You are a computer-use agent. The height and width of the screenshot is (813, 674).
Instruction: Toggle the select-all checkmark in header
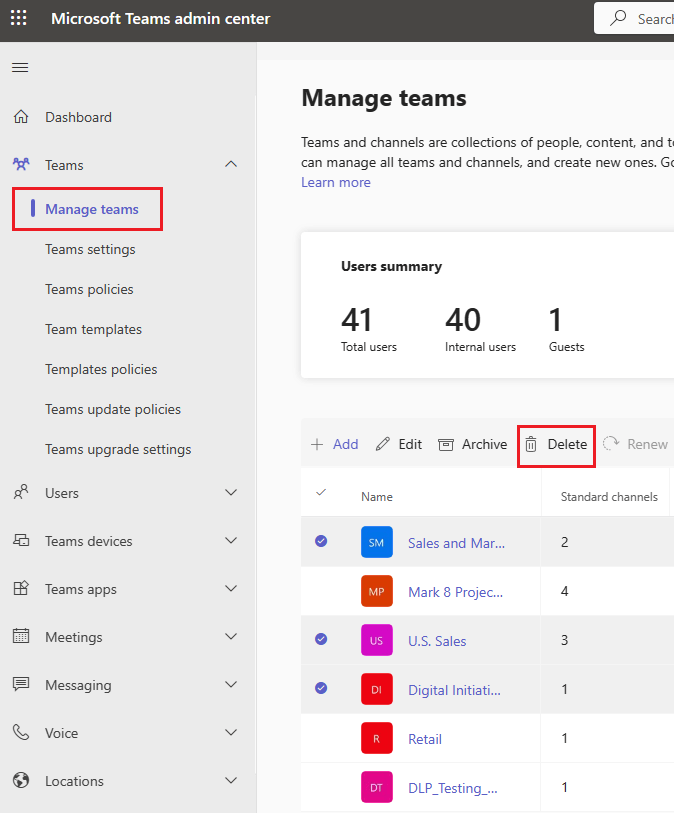pos(321,492)
